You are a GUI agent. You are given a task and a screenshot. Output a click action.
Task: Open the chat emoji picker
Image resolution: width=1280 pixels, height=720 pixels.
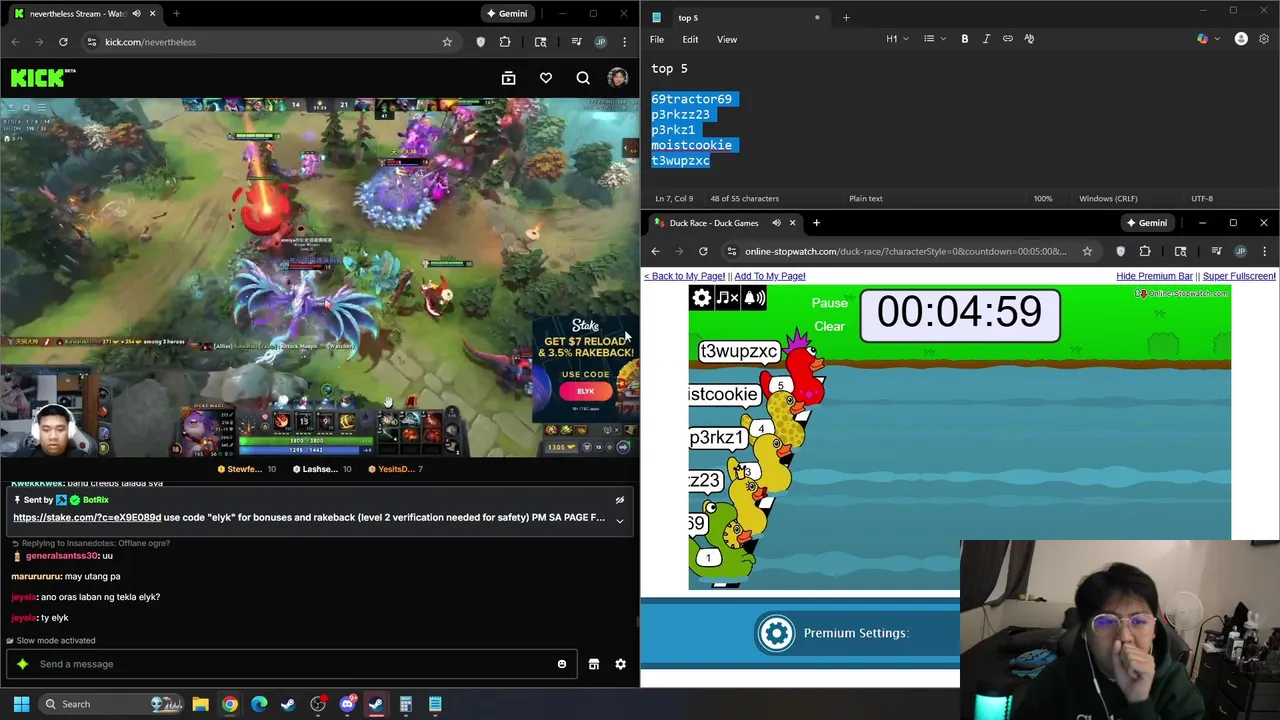point(562,664)
